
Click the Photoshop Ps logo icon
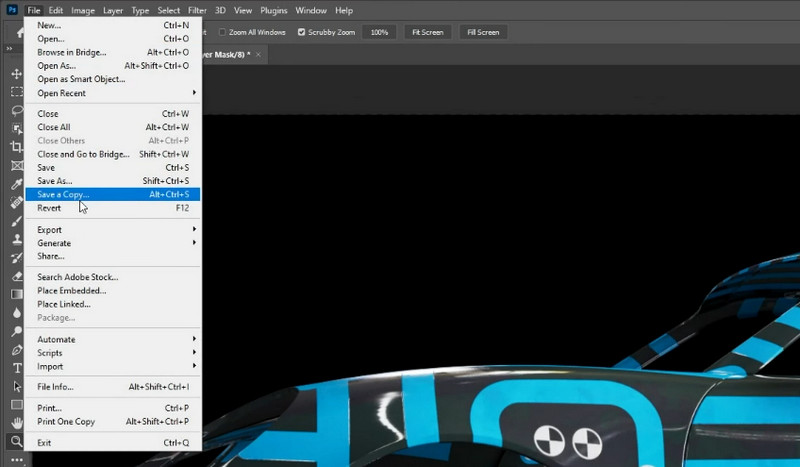click(12, 10)
